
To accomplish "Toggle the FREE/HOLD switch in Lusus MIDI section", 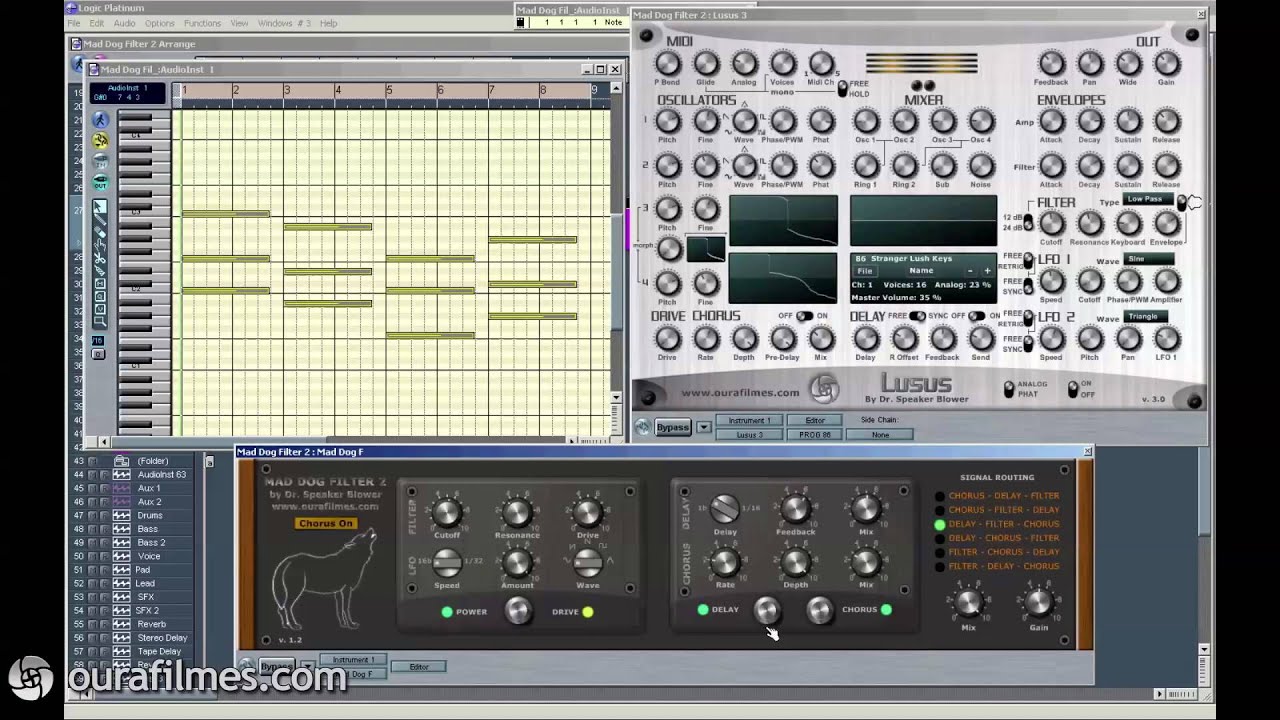I will (x=842, y=88).
